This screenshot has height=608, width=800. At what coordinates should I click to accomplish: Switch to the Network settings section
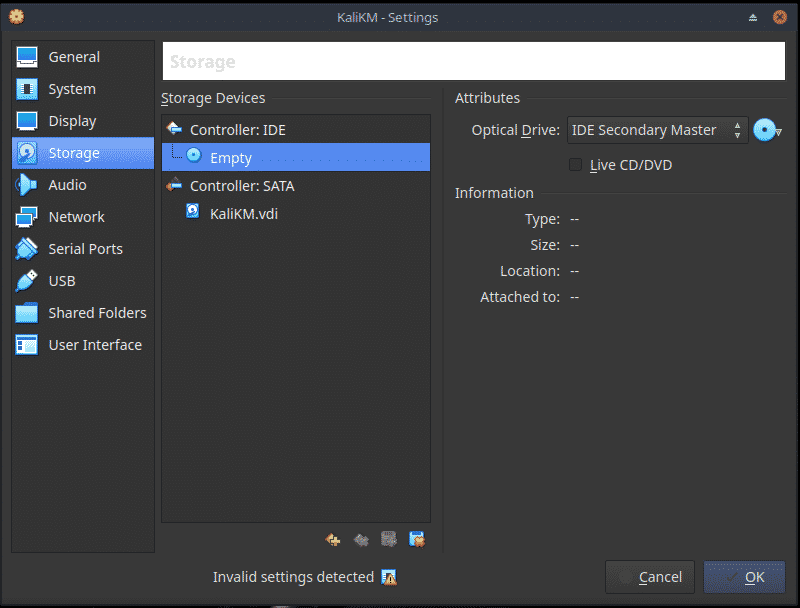tap(76, 217)
